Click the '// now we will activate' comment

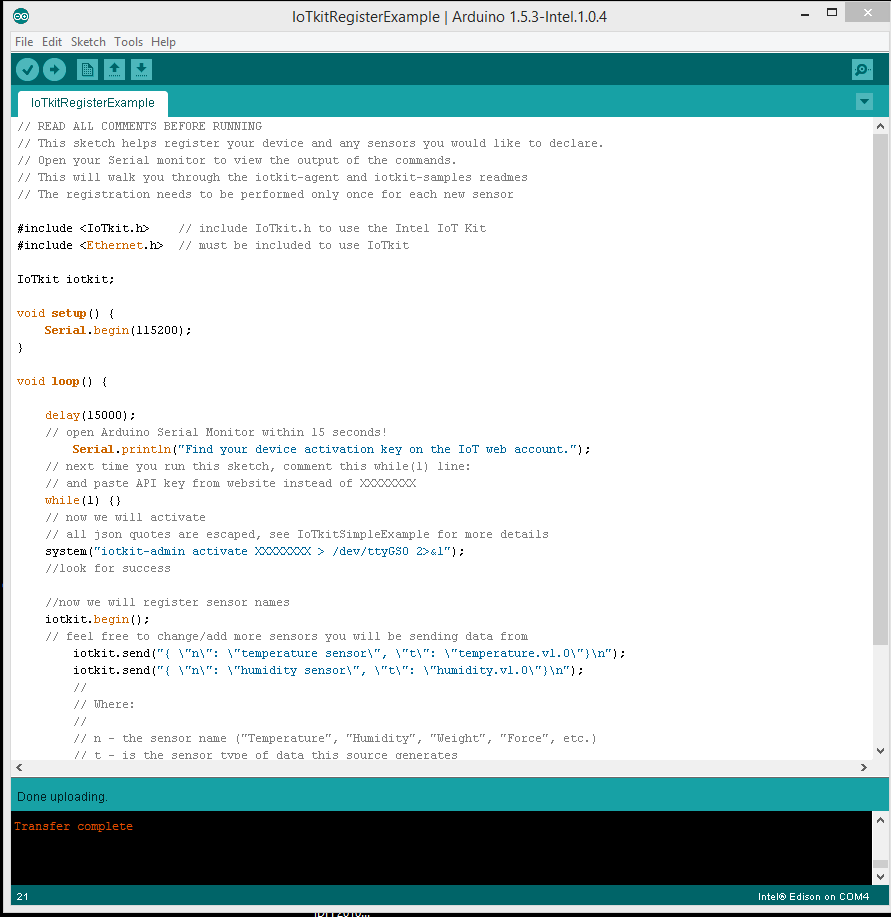[x=125, y=517]
